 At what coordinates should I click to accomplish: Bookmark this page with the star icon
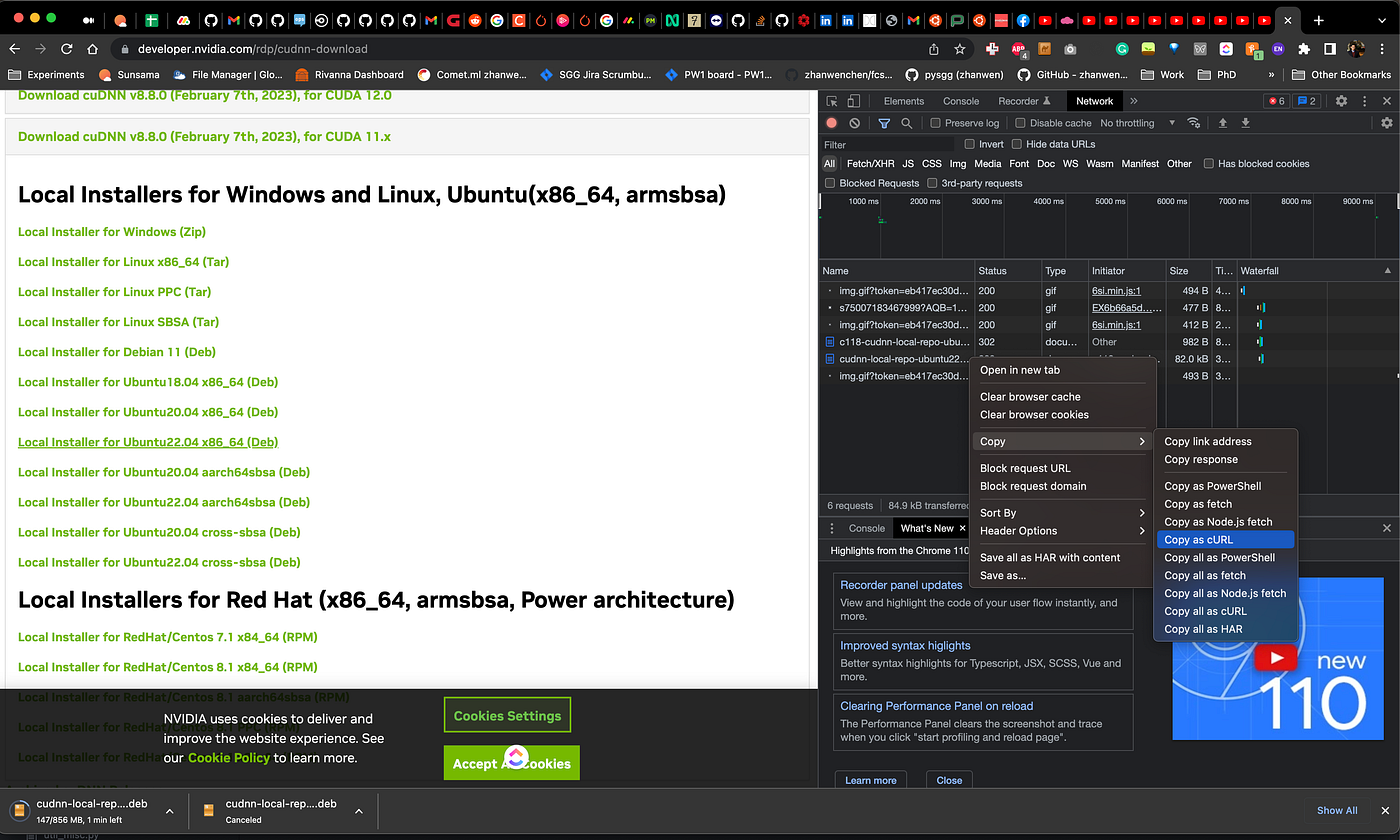pyautogui.click(x=959, y=48)
